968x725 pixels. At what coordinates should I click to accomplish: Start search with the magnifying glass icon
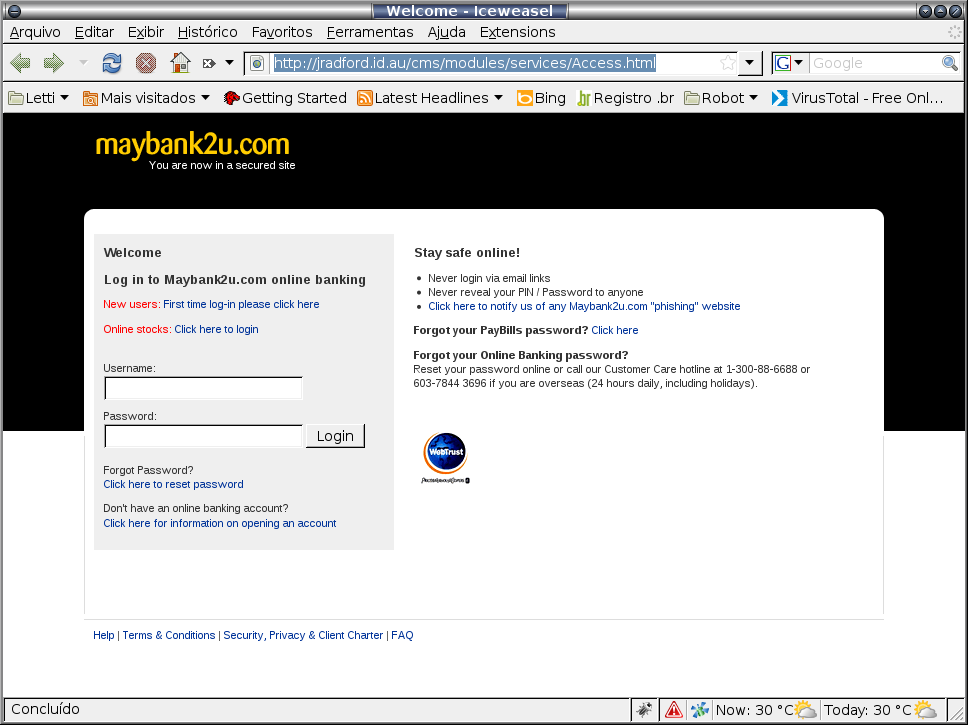(949, 63)
